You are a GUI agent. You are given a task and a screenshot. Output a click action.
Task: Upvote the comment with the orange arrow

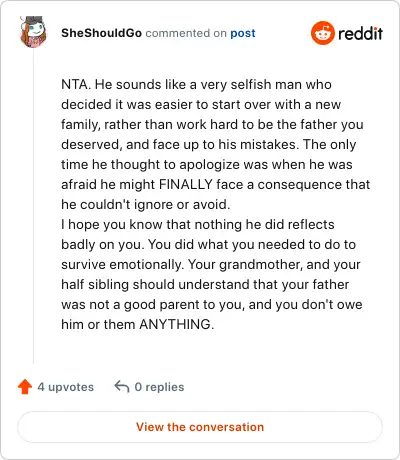25,387
